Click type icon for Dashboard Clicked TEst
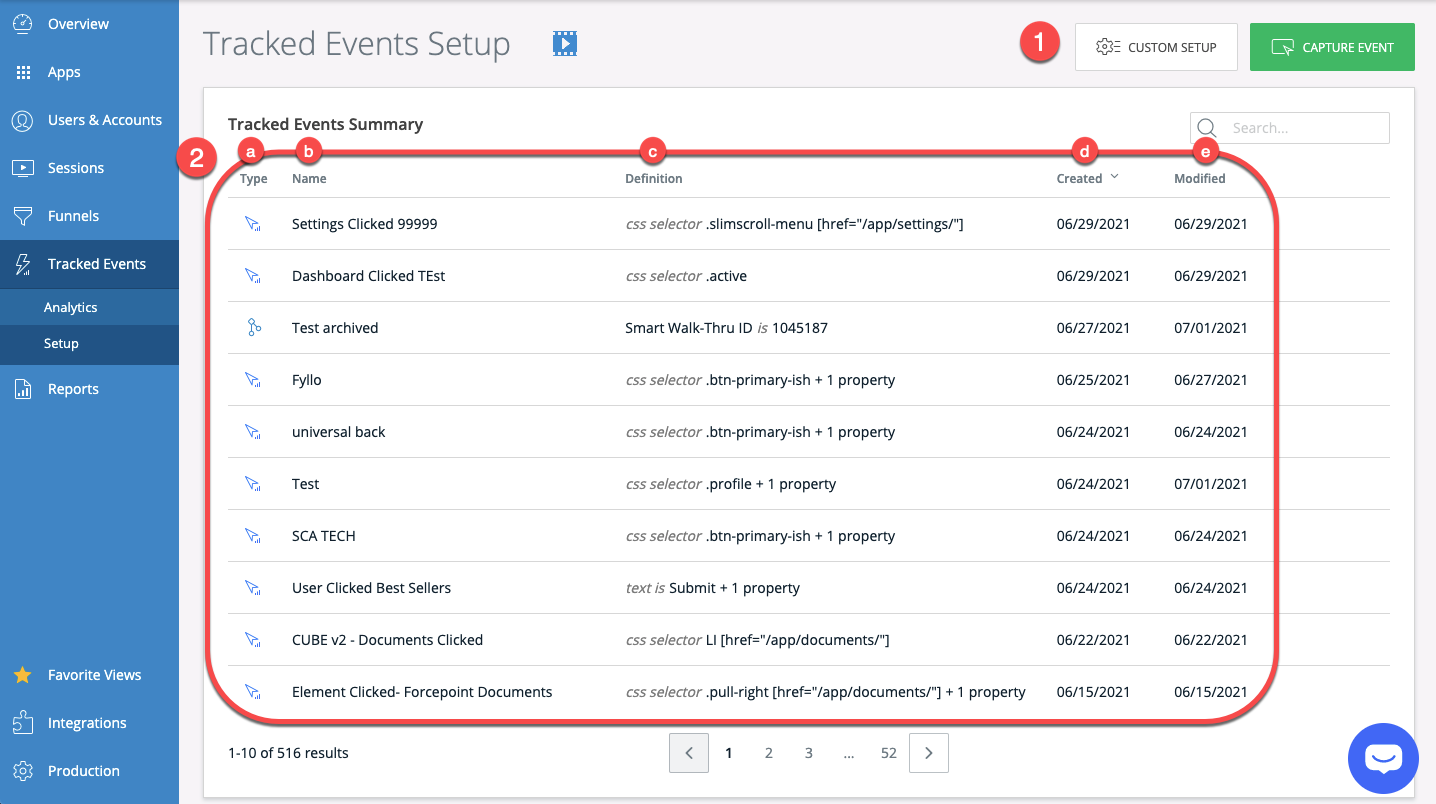This screenshot has height=804, width=1436. point(253,276)
